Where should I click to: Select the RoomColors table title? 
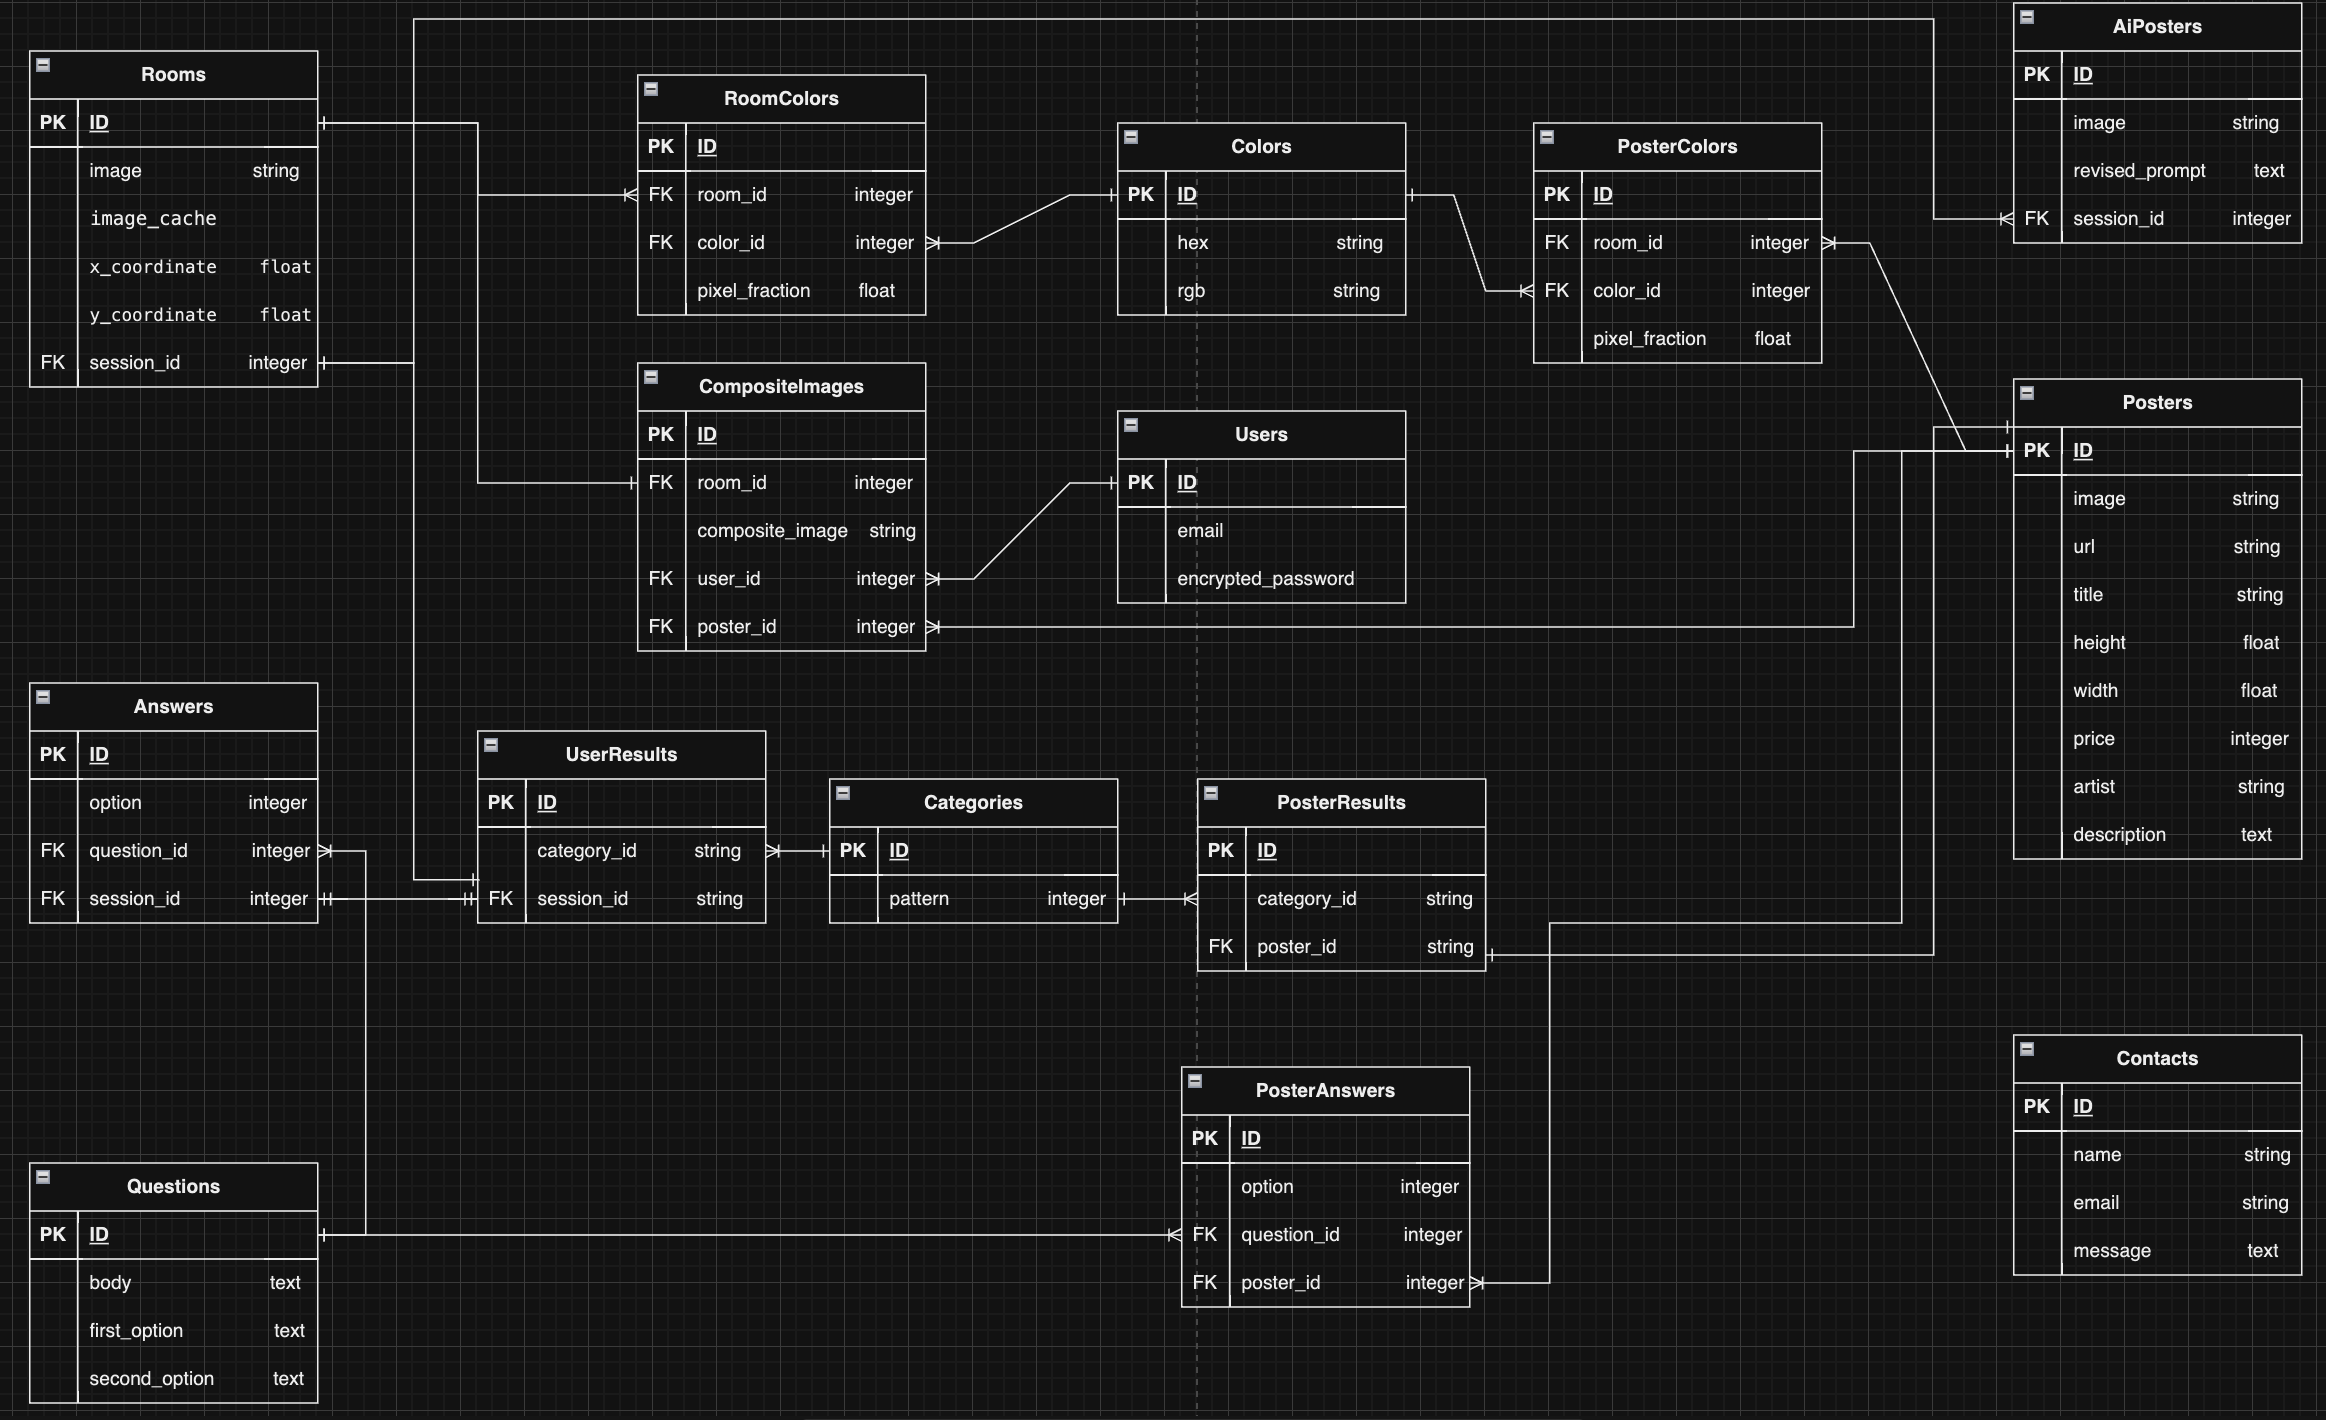point(781,99)
